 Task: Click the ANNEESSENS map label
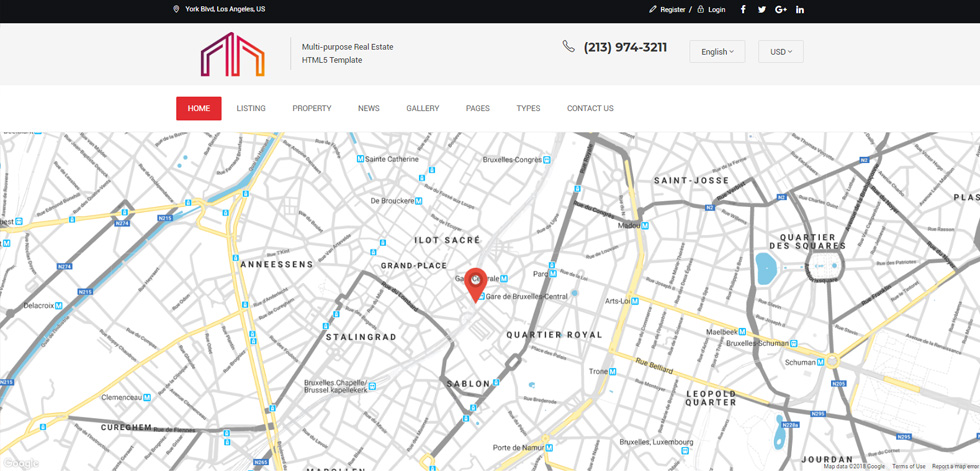coord(277,264)
